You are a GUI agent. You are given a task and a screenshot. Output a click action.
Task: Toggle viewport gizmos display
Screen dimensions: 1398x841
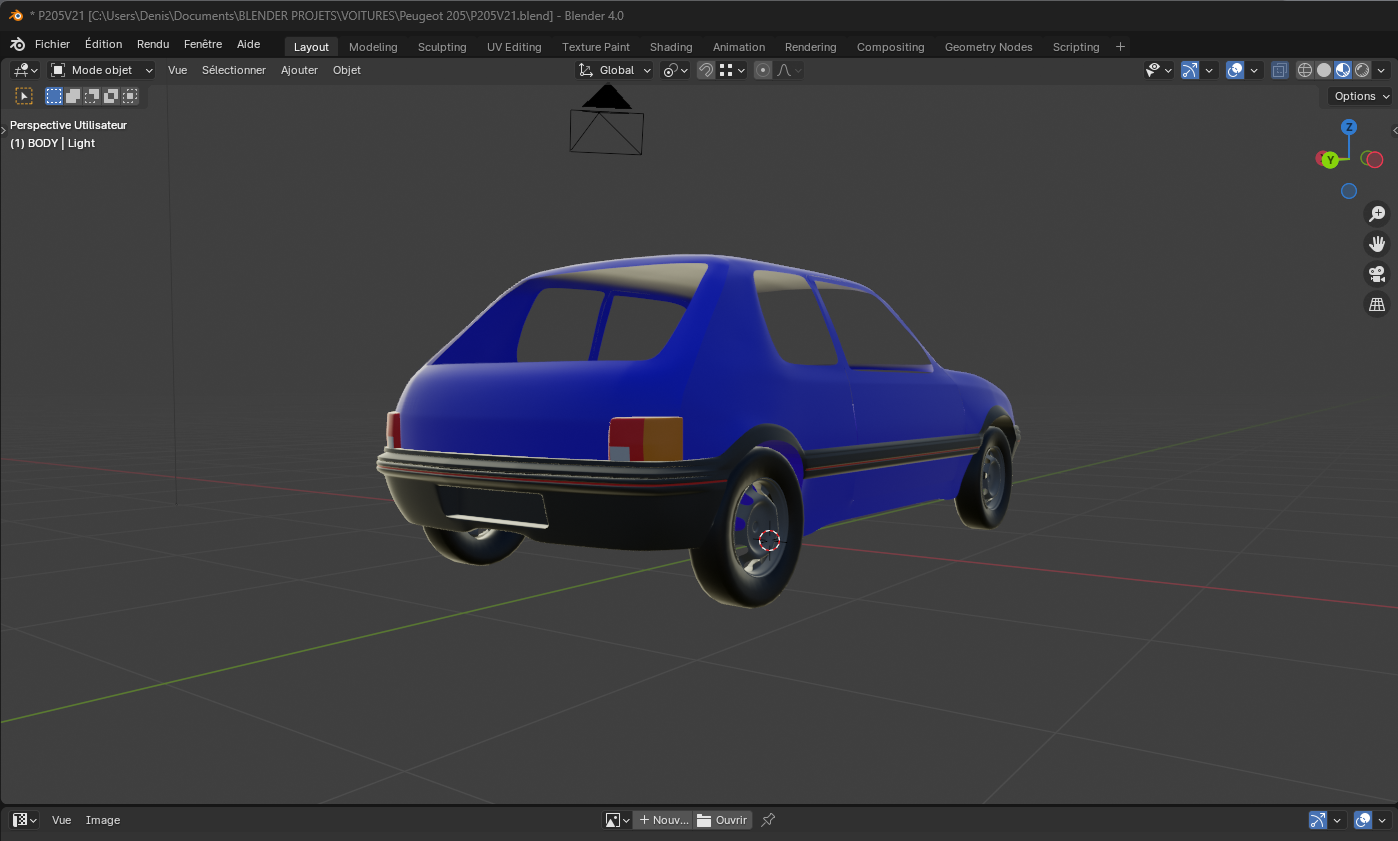pos(1190,70)
